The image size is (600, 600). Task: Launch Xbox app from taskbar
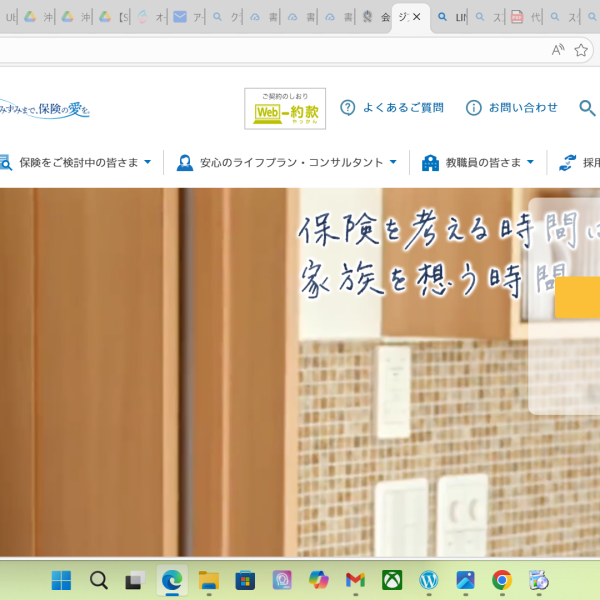392,580
